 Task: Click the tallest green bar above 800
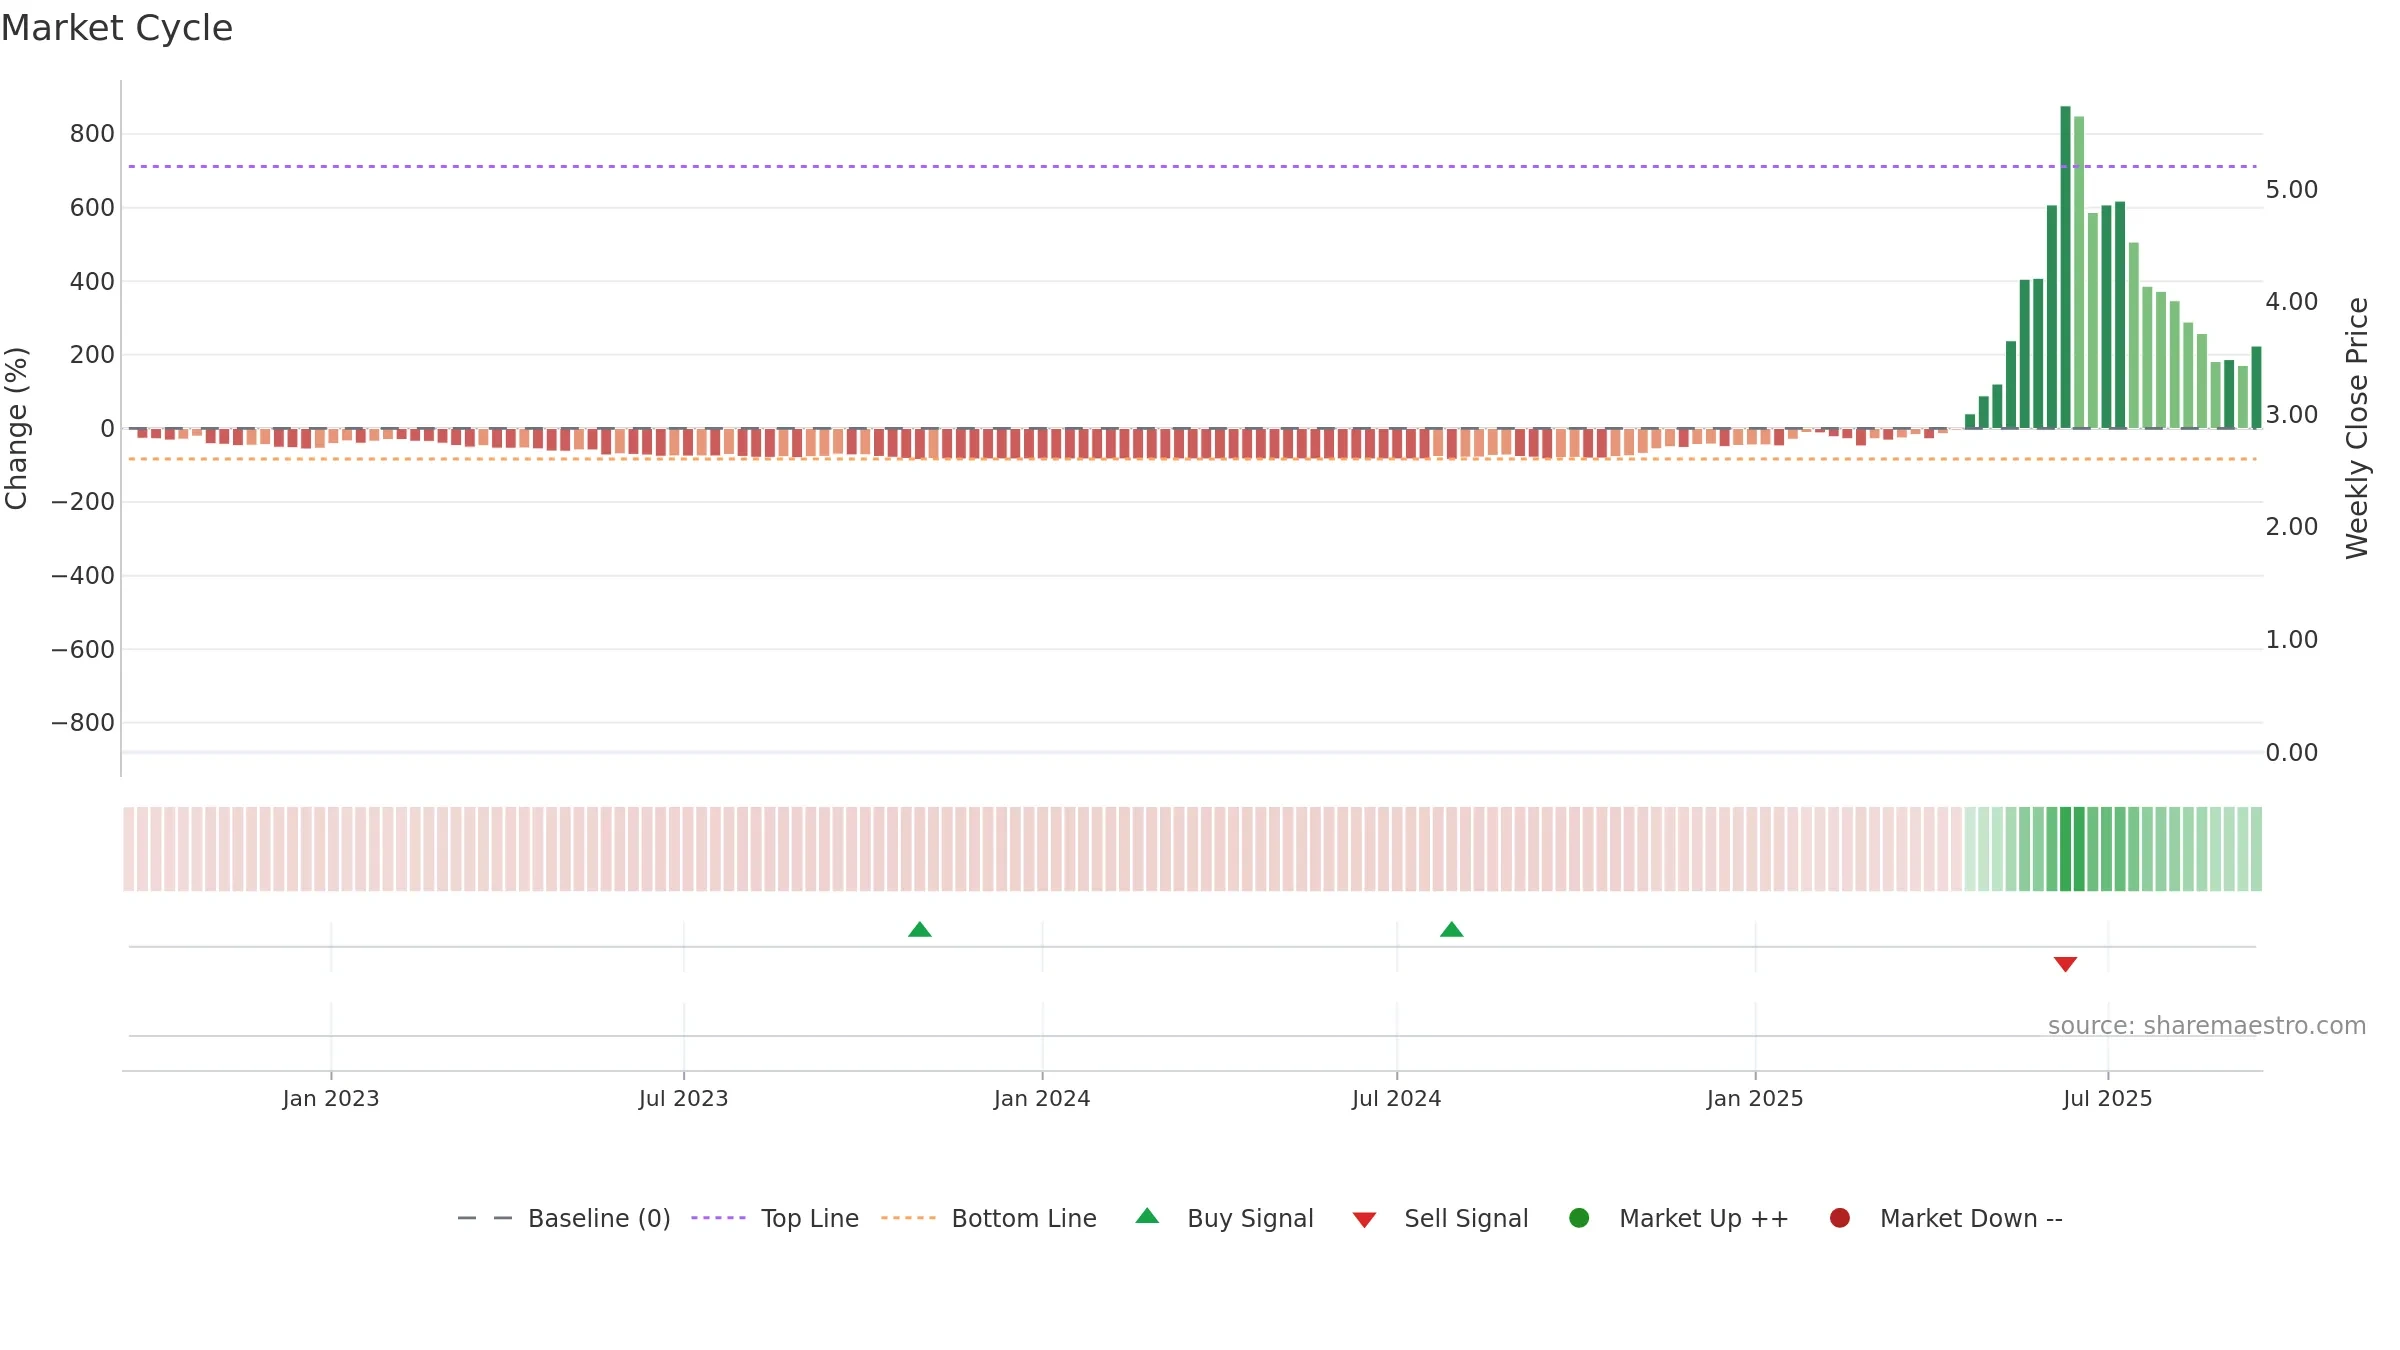(2066, 267)
